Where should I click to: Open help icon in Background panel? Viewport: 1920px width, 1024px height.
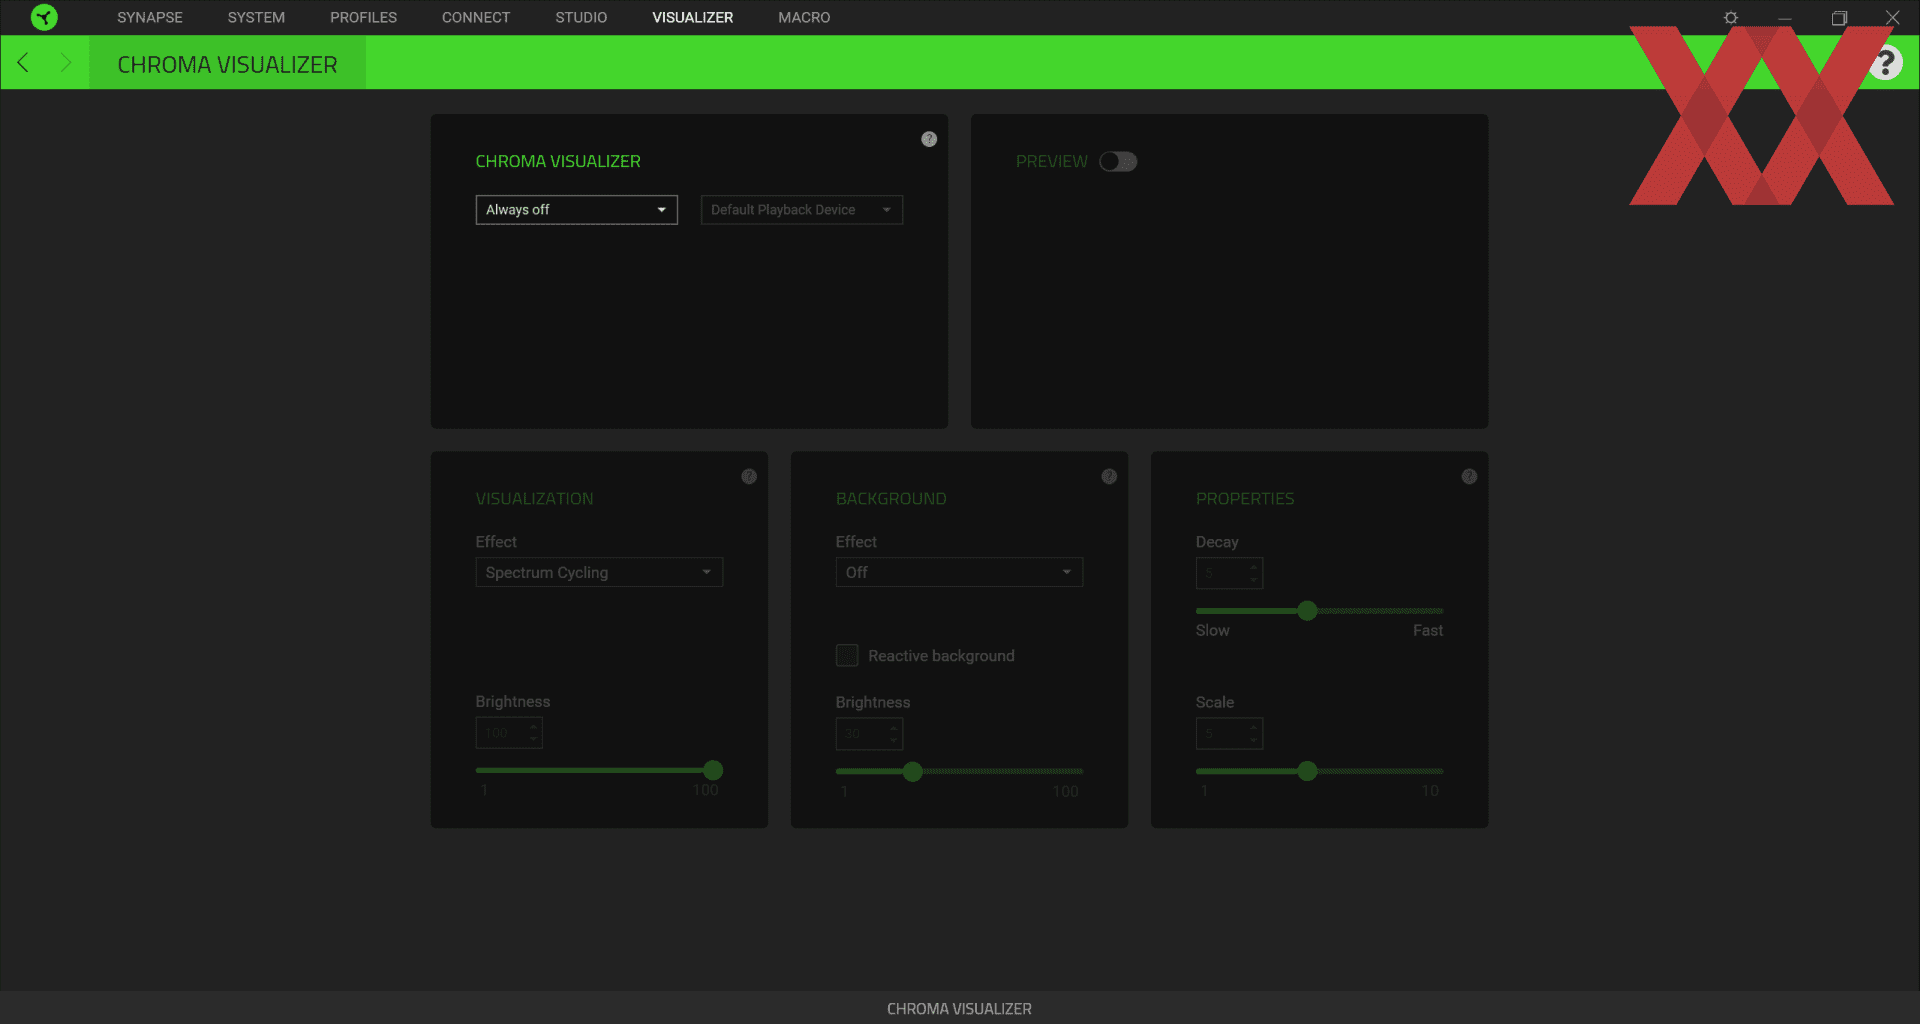click(x=1109, y=477)
